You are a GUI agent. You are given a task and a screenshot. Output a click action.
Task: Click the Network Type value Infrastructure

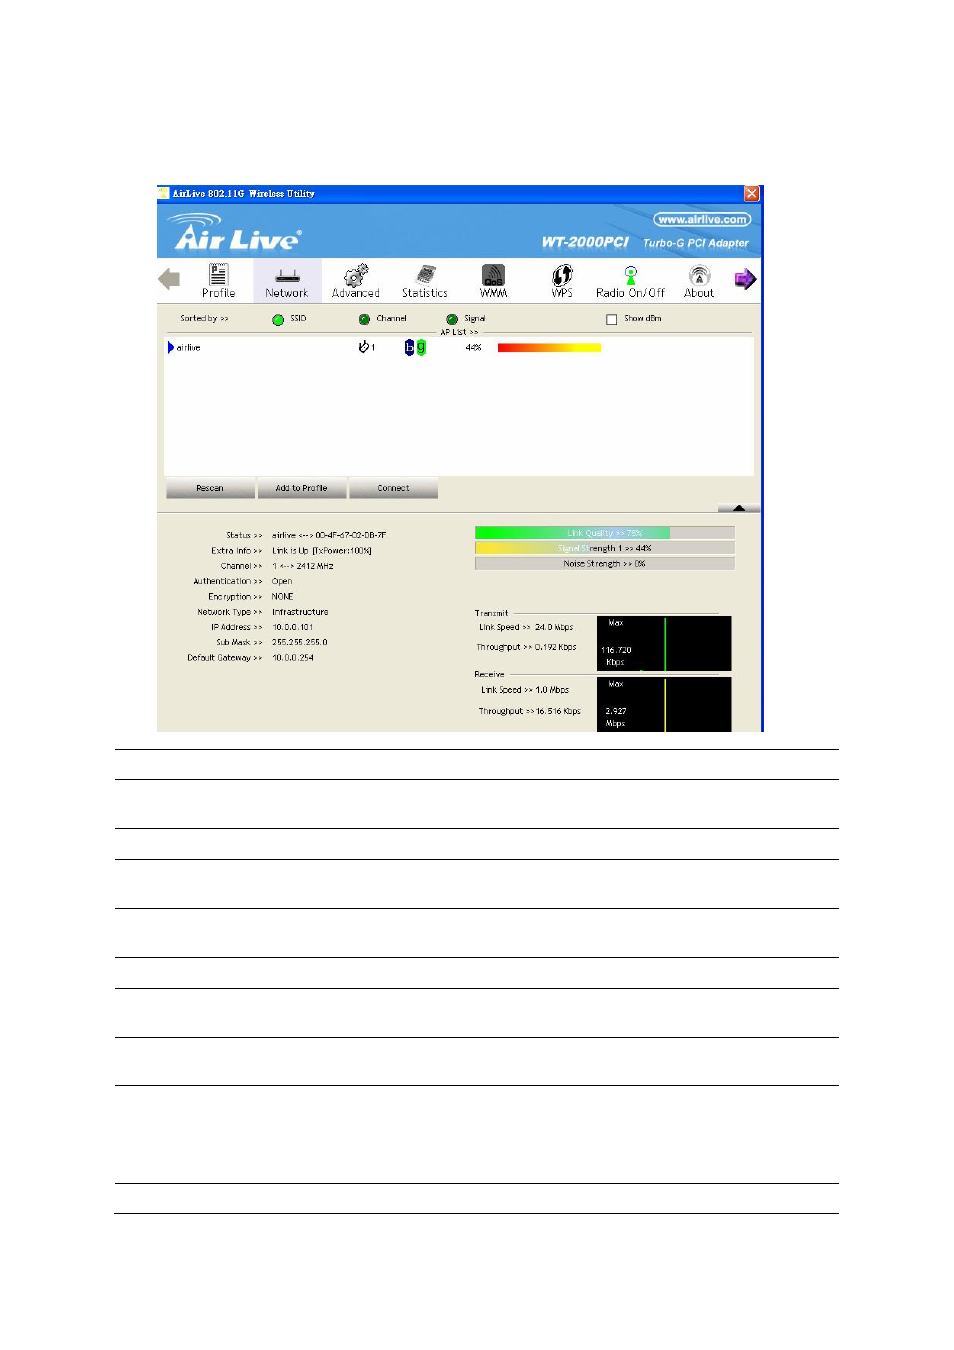pyautogui.click(x=300, y=612)
